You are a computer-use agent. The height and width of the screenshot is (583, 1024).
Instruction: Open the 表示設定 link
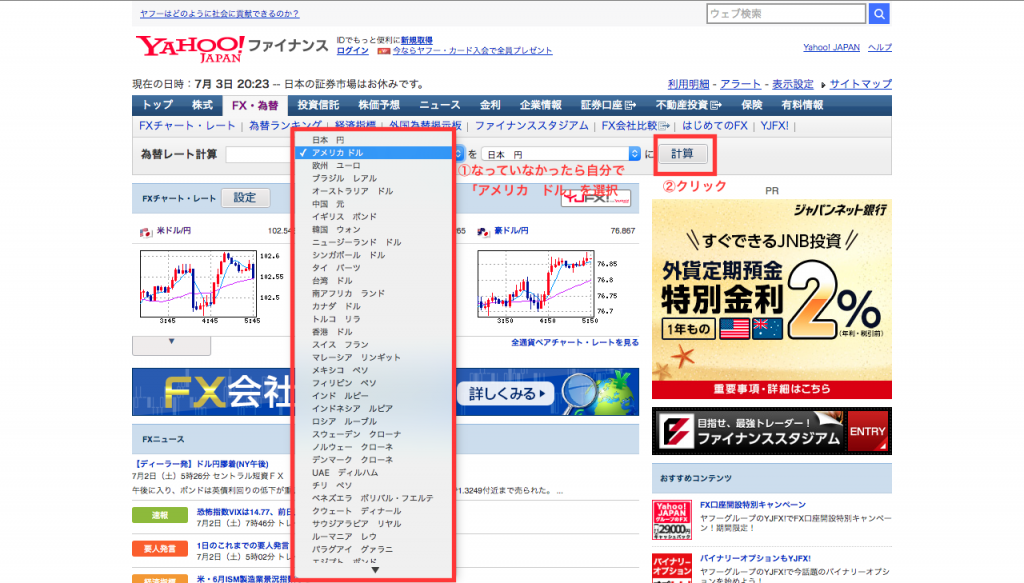793,84
